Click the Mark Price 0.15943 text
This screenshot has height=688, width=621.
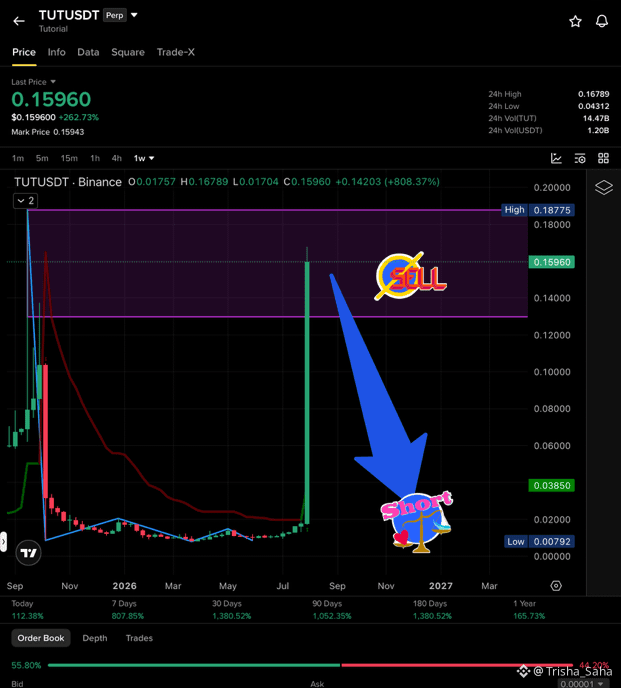47,132
